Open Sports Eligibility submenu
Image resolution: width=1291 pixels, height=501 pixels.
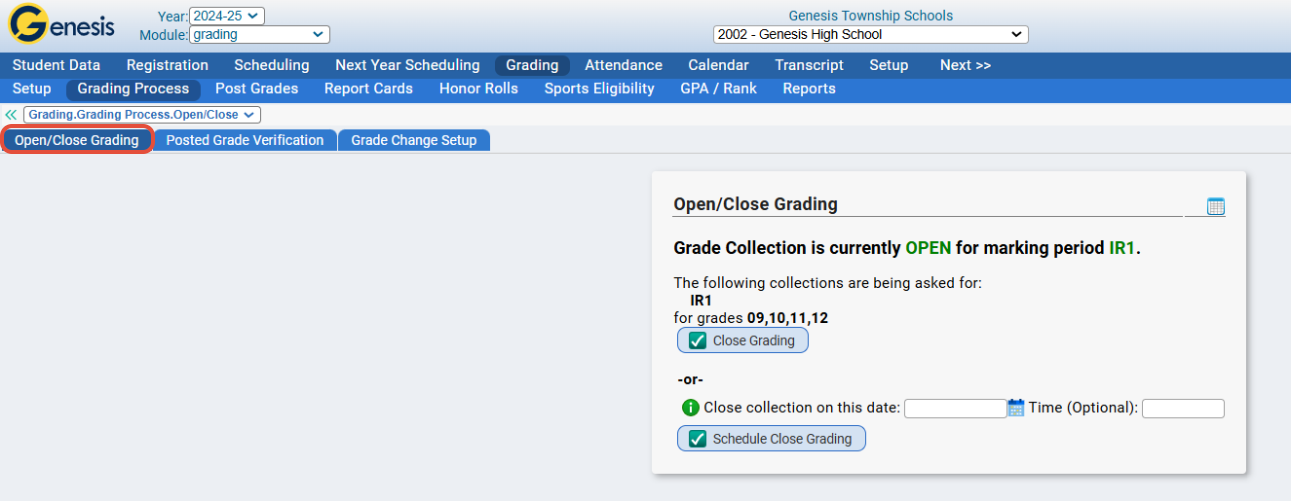point(599,89)
